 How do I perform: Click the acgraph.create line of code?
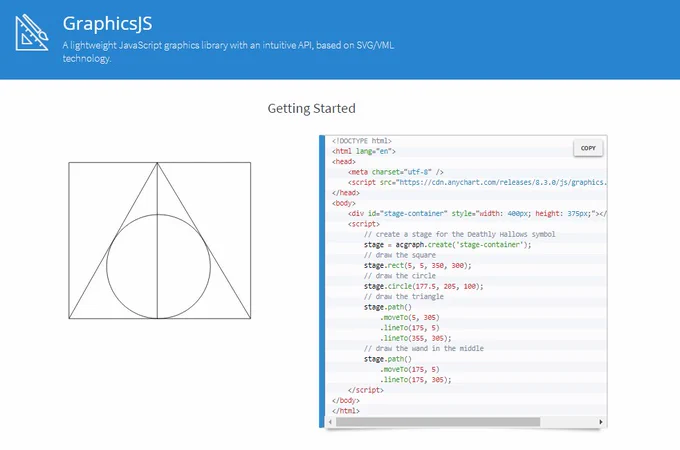[x=447, y=245]
